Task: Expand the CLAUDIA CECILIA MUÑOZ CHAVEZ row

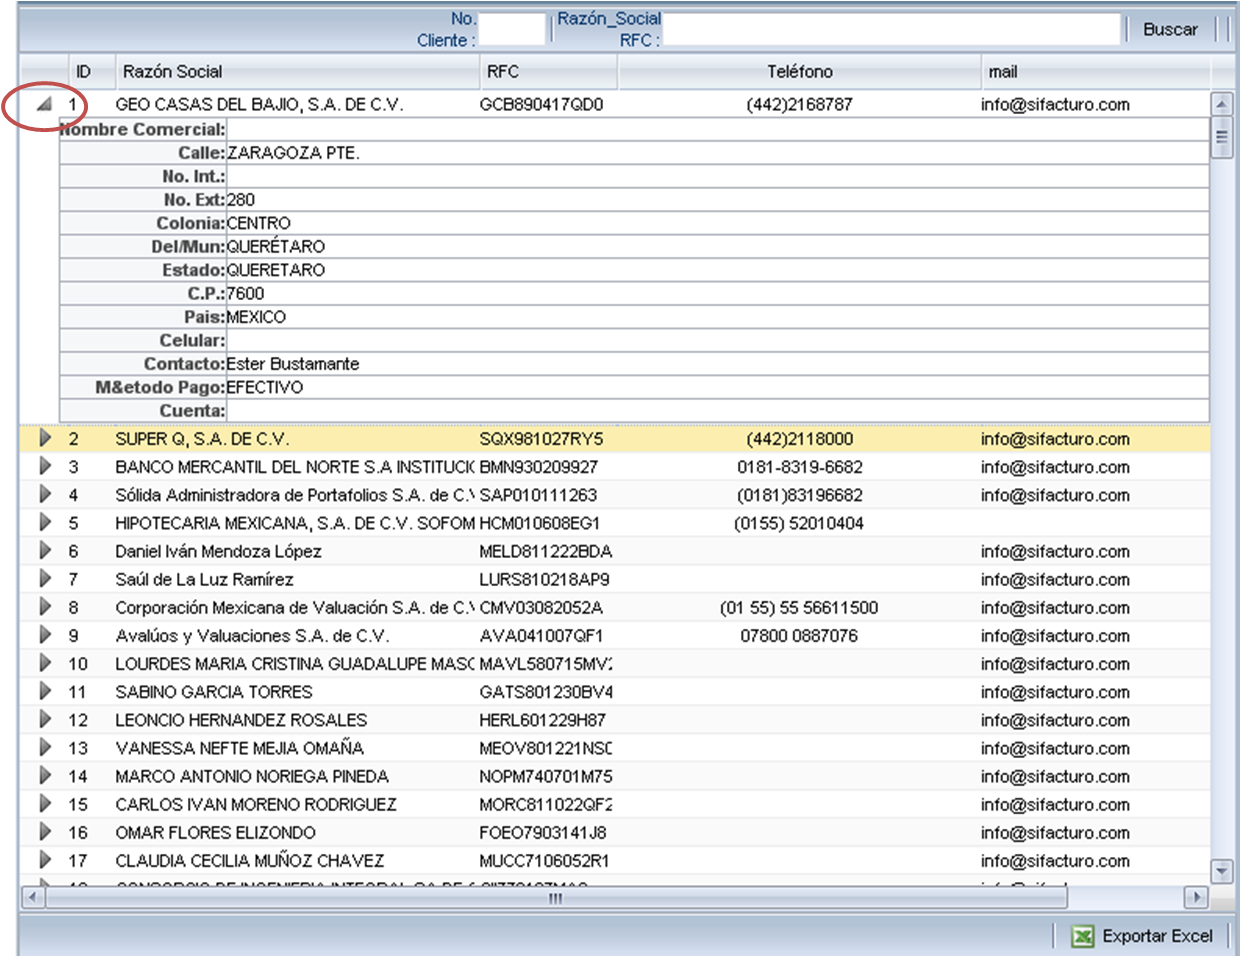Action: pos(45,860)
